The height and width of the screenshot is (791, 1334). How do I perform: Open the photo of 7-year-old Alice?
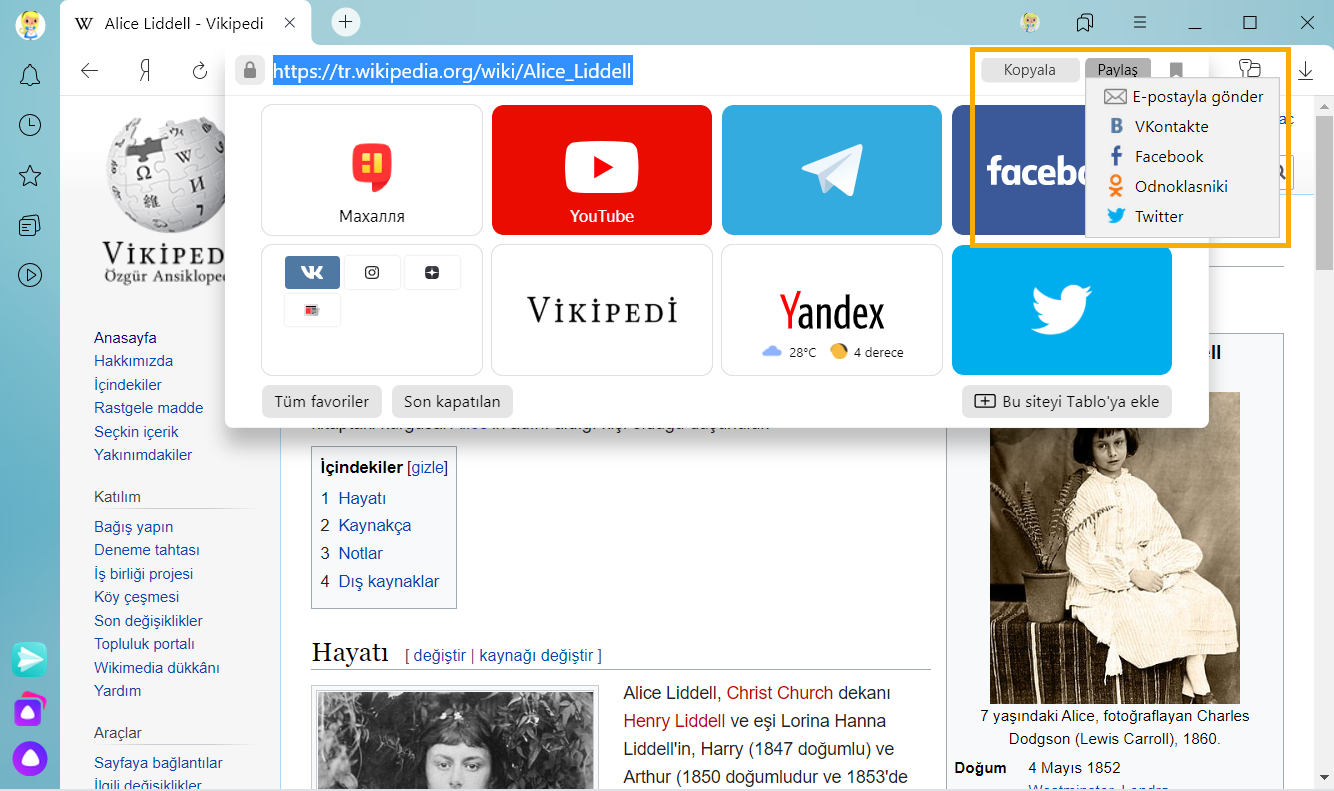coord(1114,548)
